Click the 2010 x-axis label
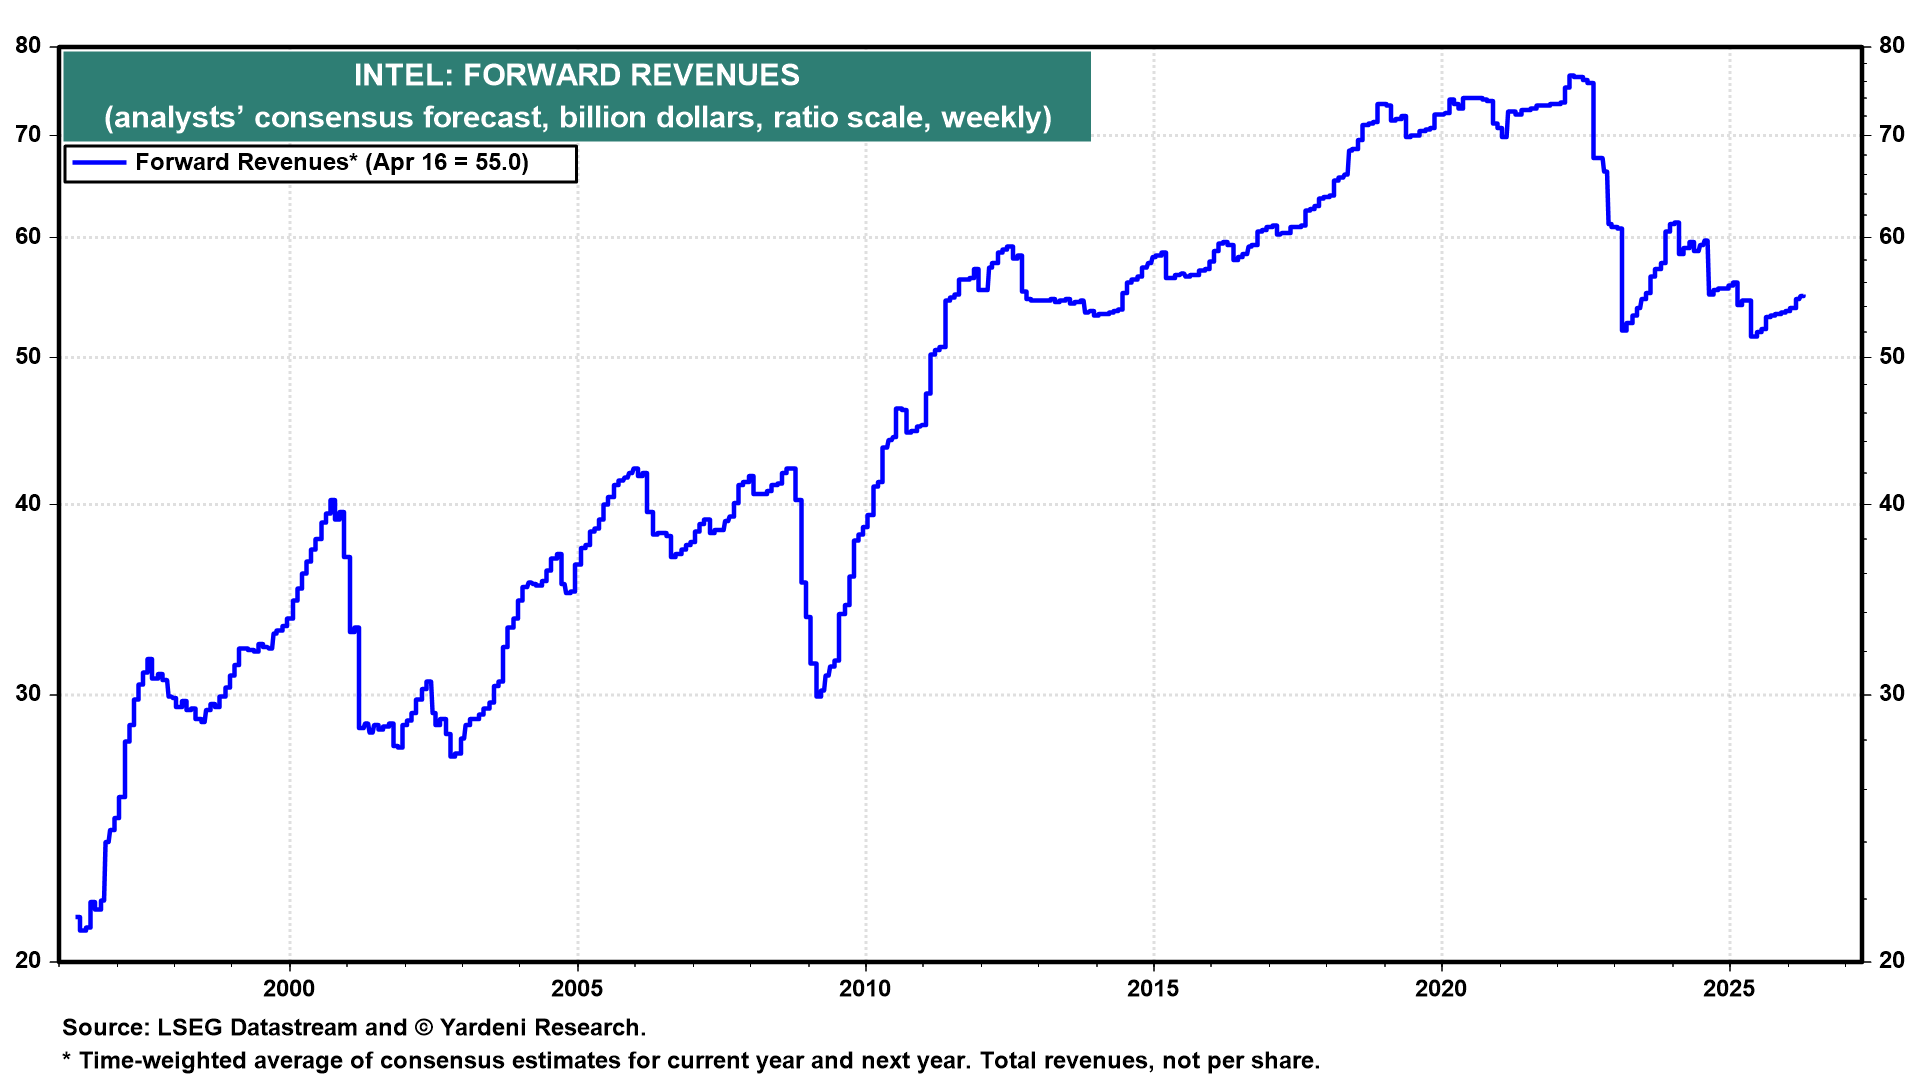1920x1080 pixels. click(x=865, y=989)
